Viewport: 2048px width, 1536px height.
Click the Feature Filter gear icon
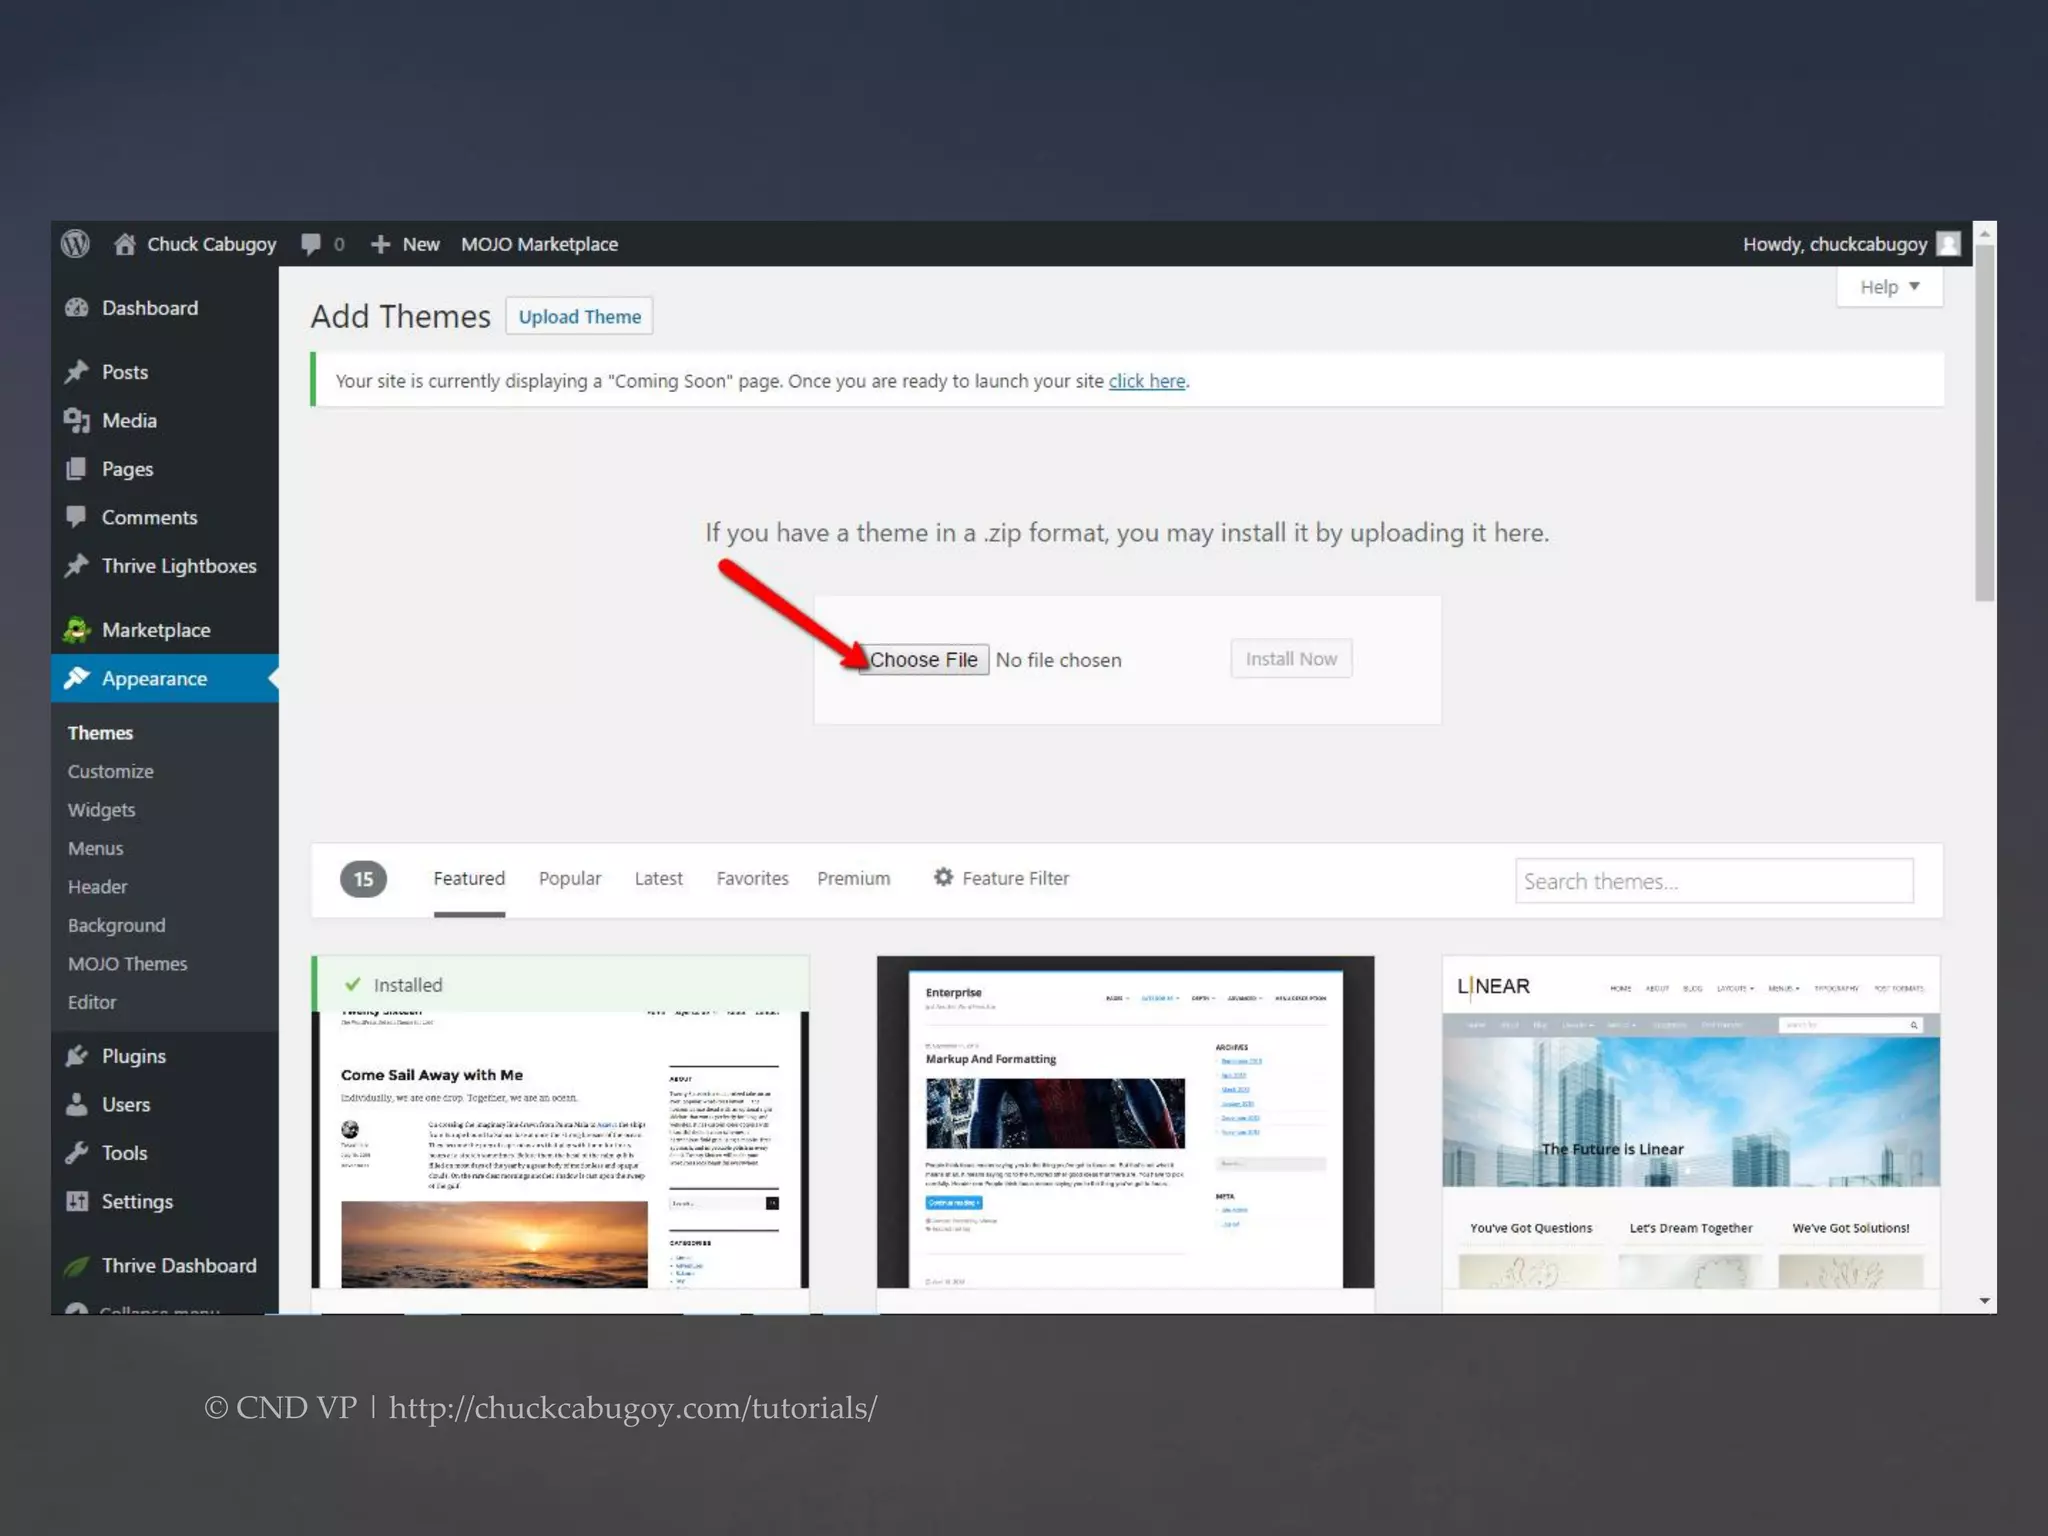point(943,877)
